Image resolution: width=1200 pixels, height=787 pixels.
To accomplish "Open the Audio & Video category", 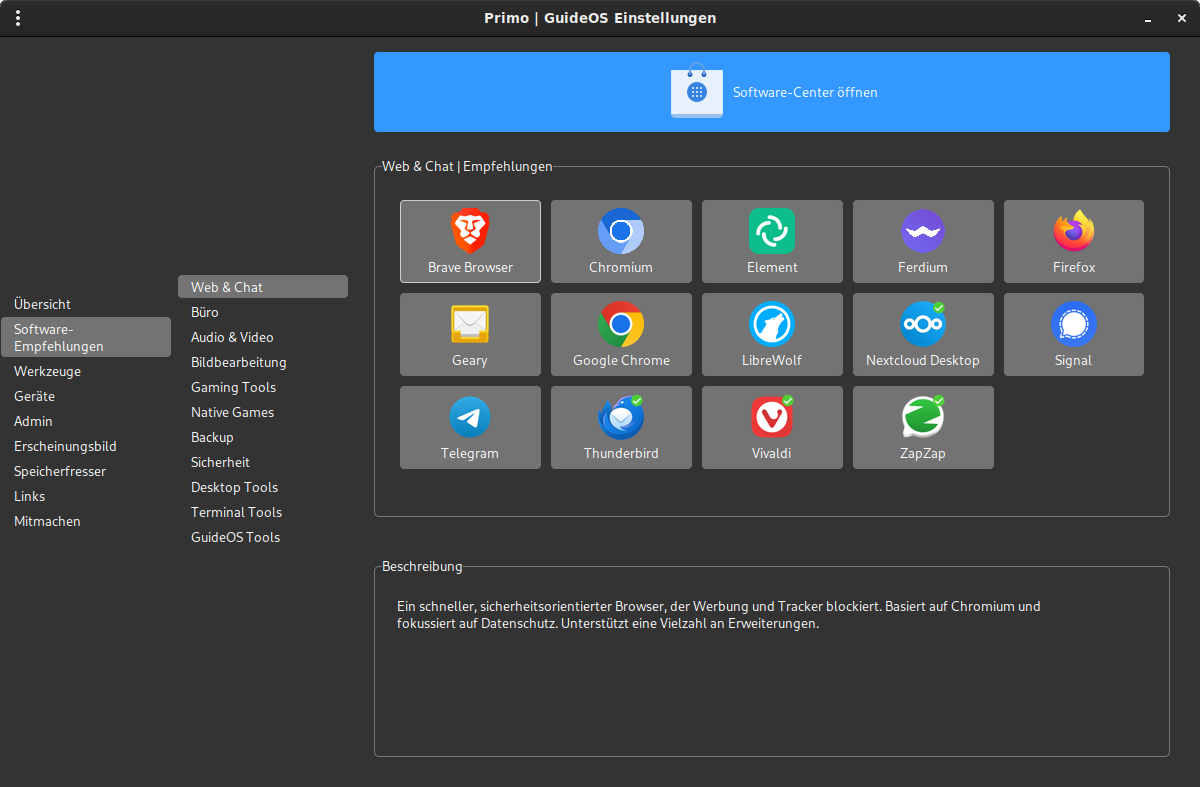I will click(232, 337).
